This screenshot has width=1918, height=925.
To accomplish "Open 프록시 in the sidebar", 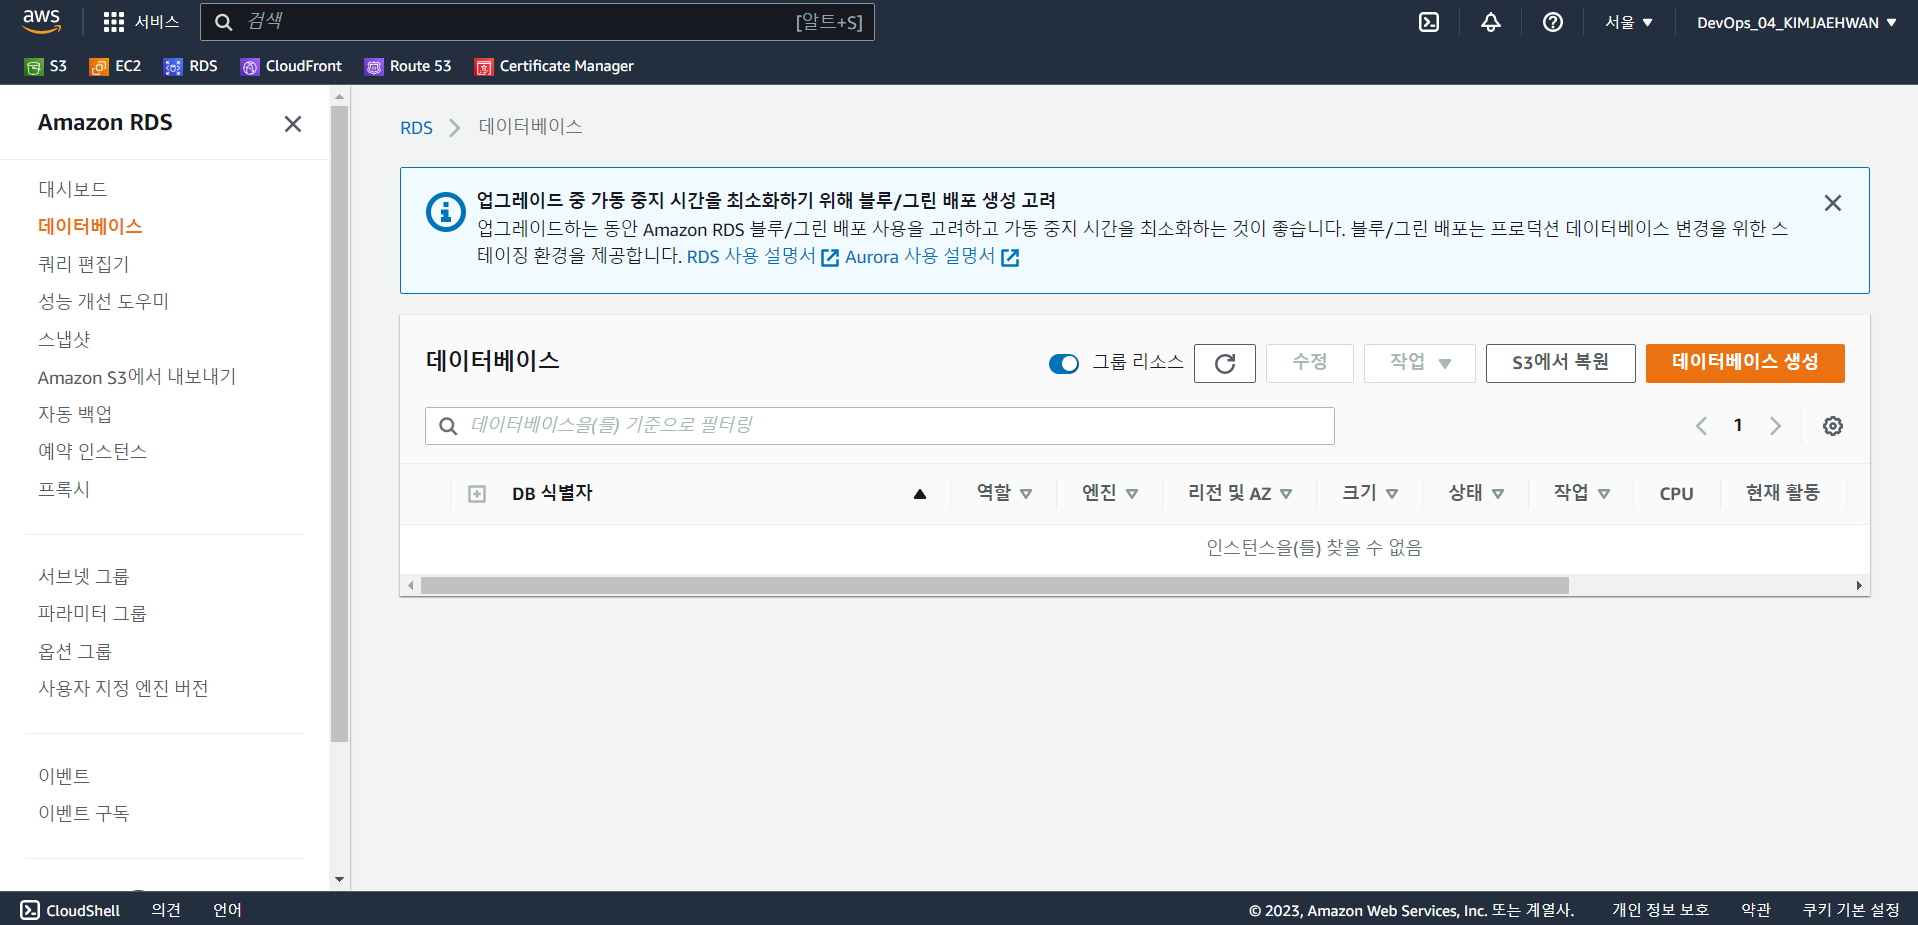I will (64, 489).
